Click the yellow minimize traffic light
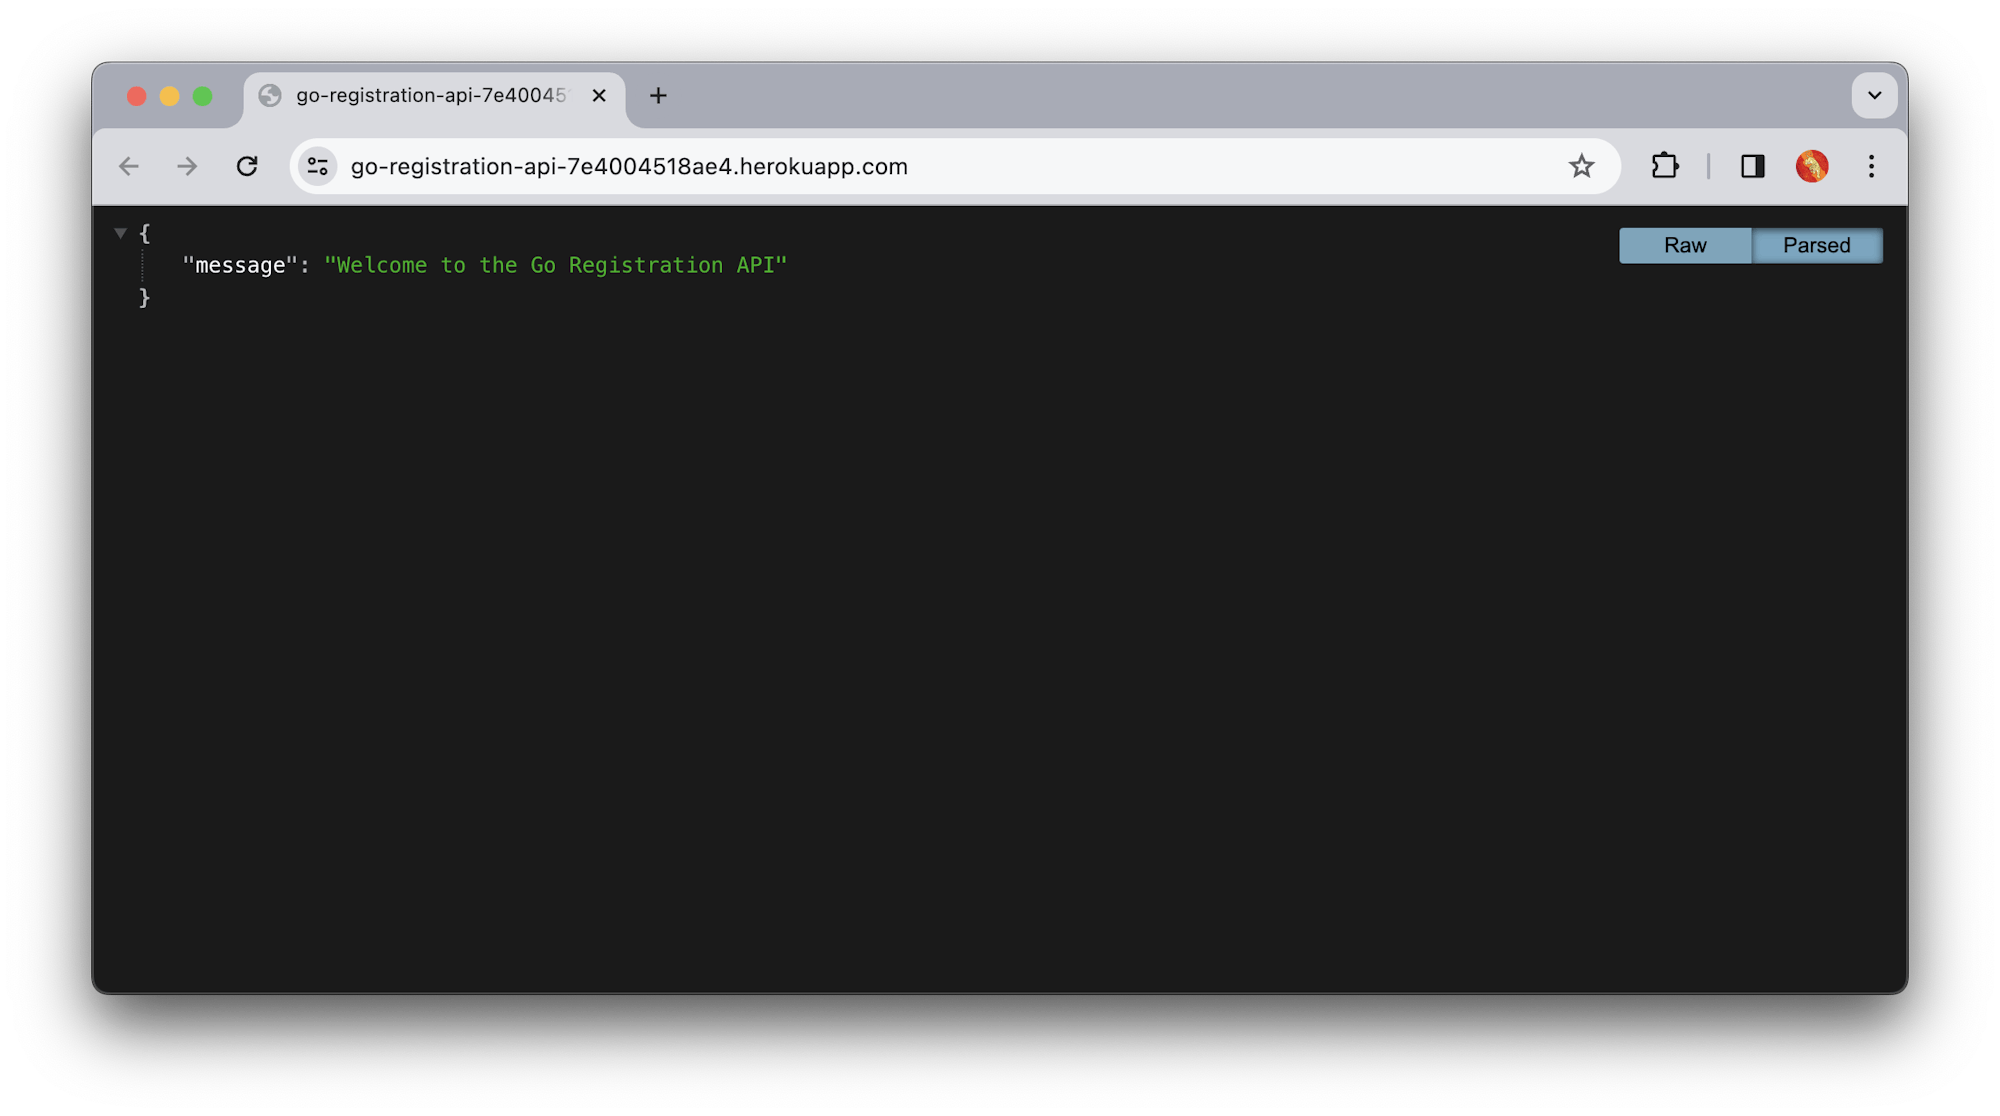 [x=169, y=95]
